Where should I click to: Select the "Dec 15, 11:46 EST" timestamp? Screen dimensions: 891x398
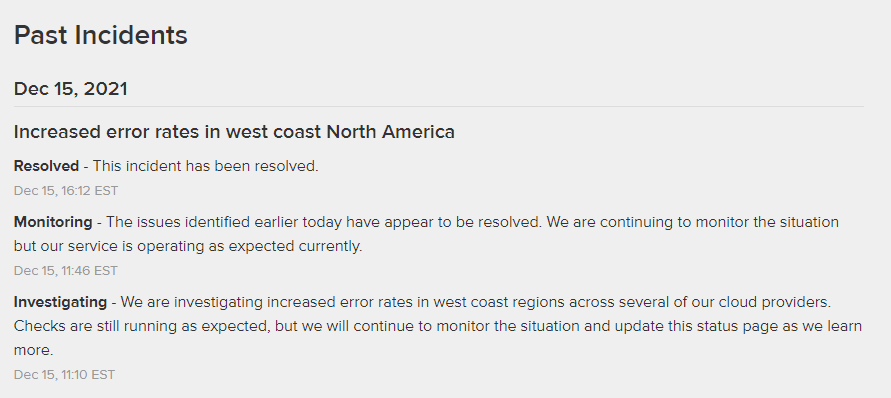(66, 271)
